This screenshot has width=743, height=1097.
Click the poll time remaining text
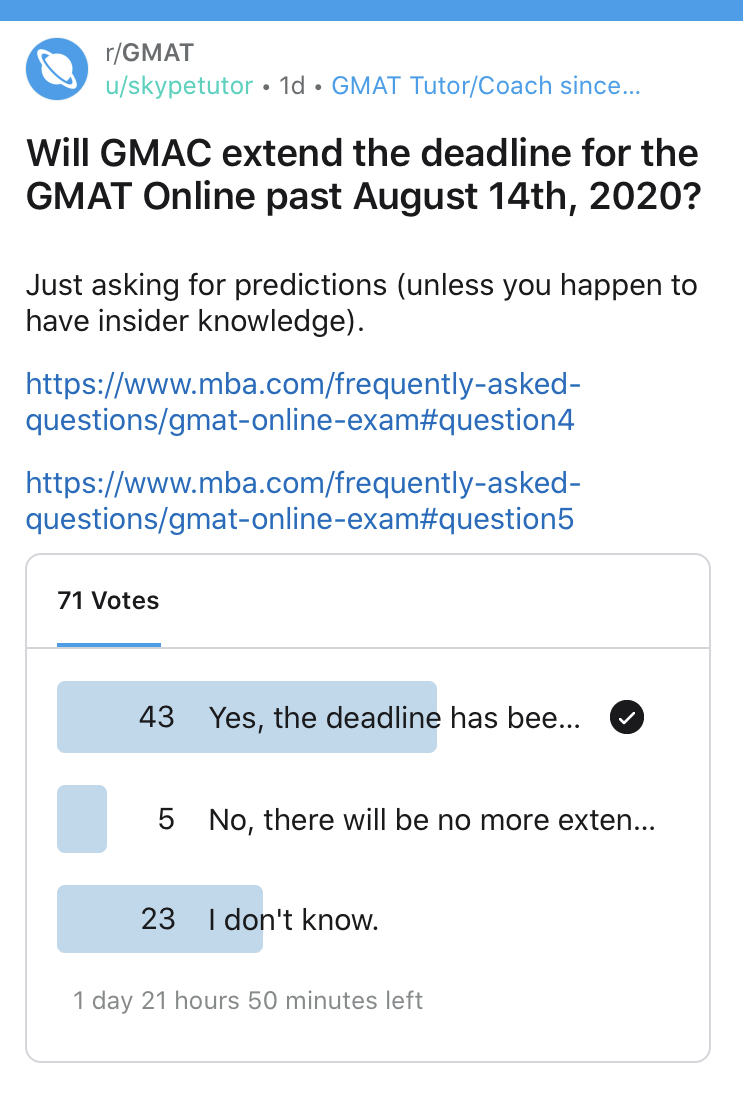pyautogui.click(x=248, y=1001)
